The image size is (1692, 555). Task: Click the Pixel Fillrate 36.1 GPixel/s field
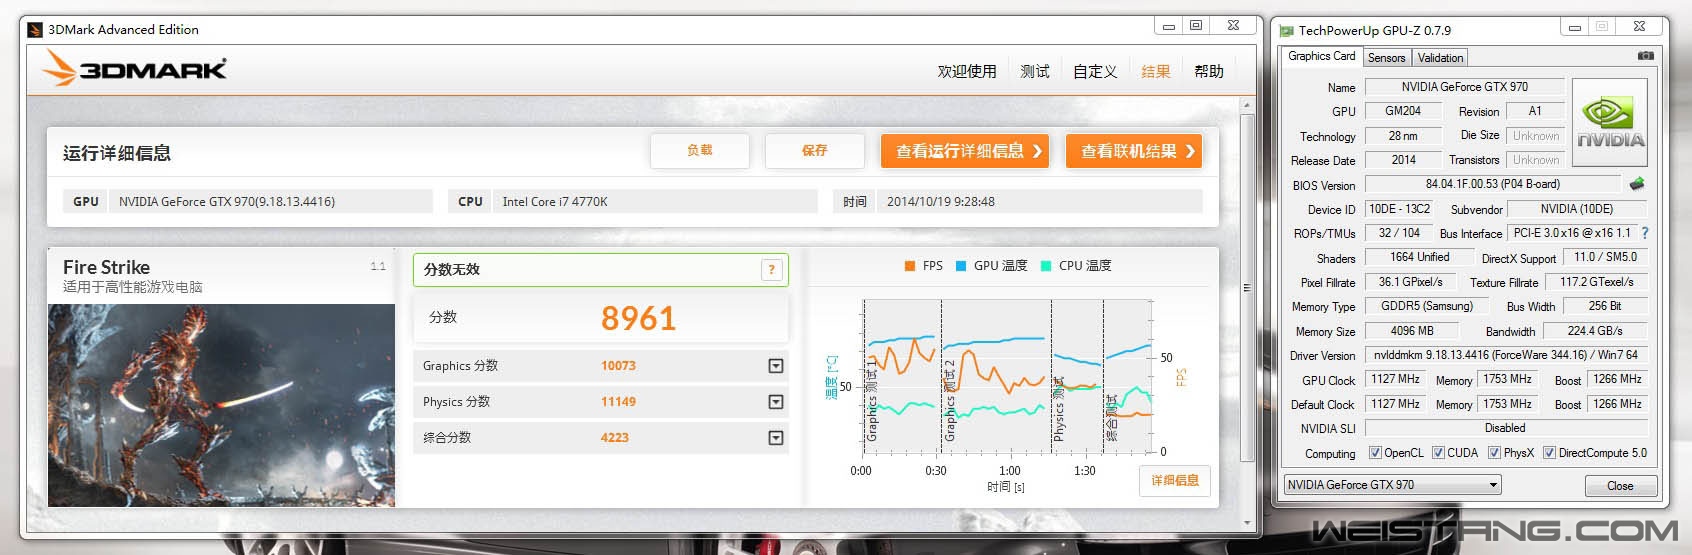1410,282
